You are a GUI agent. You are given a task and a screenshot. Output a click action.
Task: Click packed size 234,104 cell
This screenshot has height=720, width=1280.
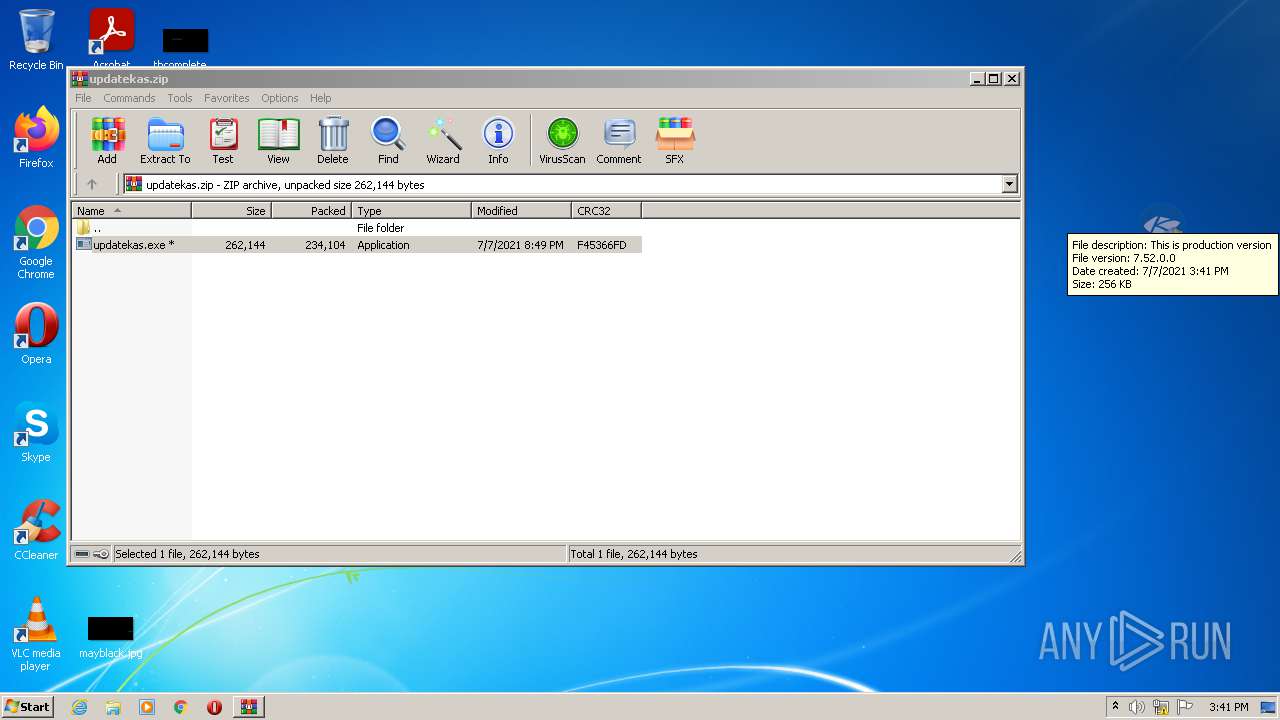325,245
